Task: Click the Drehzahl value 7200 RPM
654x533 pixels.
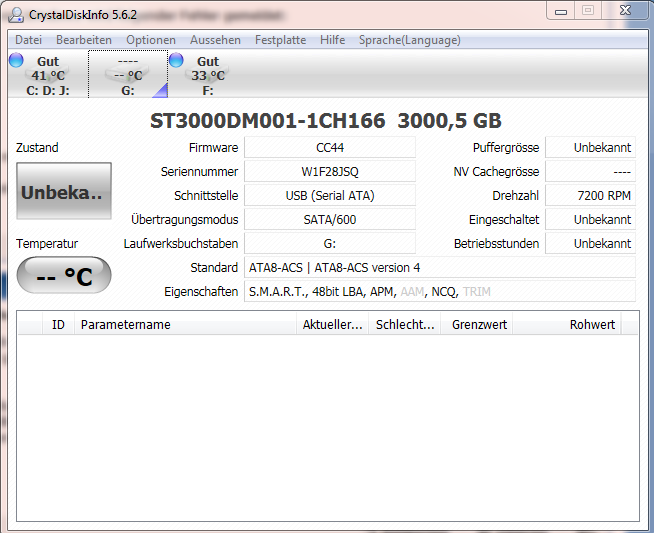Action: coord(591,196)
